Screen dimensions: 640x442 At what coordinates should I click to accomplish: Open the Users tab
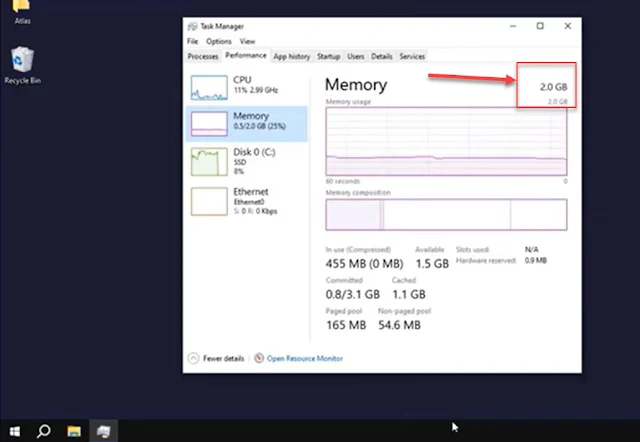(x=356, y=56)
